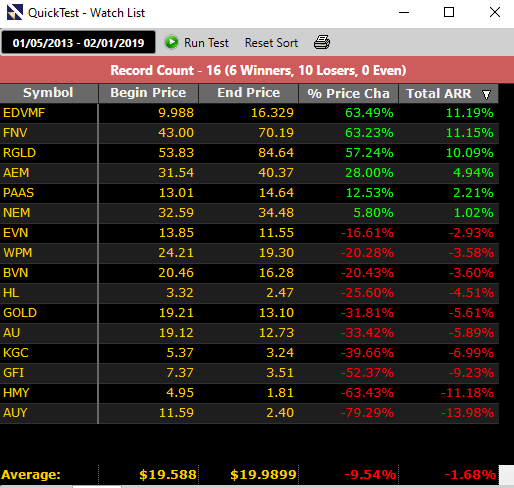Click the 4.94% Total ARR cell

pyautogui.click(x=473, y=173)
